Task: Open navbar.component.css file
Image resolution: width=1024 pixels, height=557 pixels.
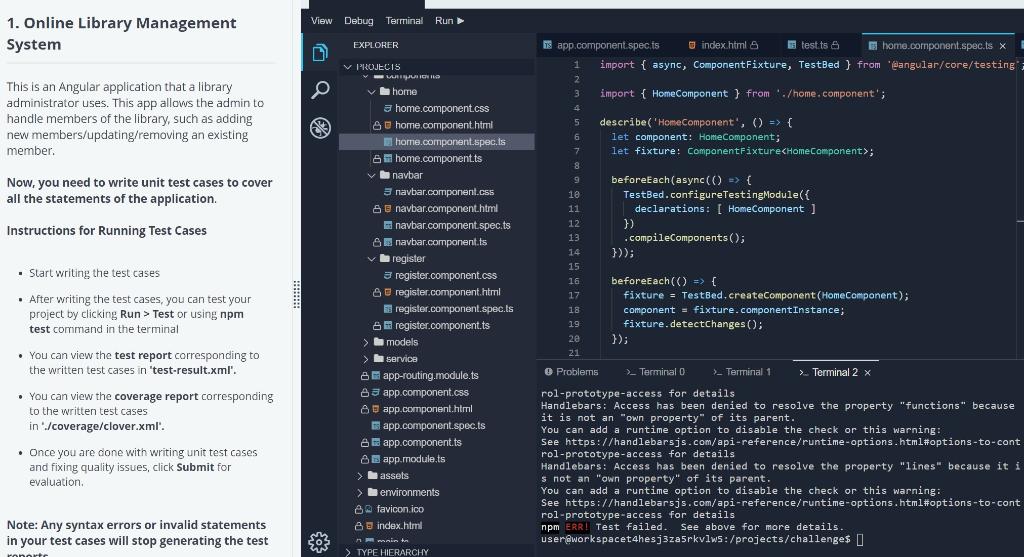Action: 444,192
